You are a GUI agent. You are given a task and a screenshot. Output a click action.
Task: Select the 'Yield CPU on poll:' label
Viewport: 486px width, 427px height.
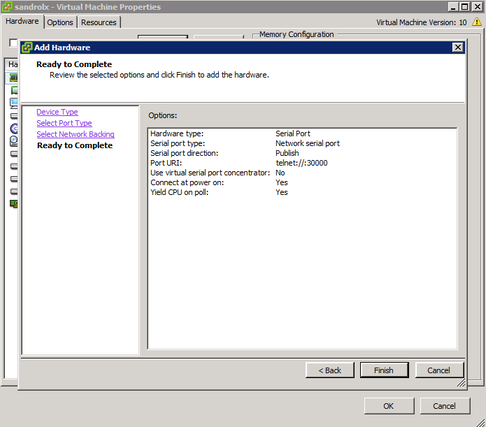tap(179, 192)
